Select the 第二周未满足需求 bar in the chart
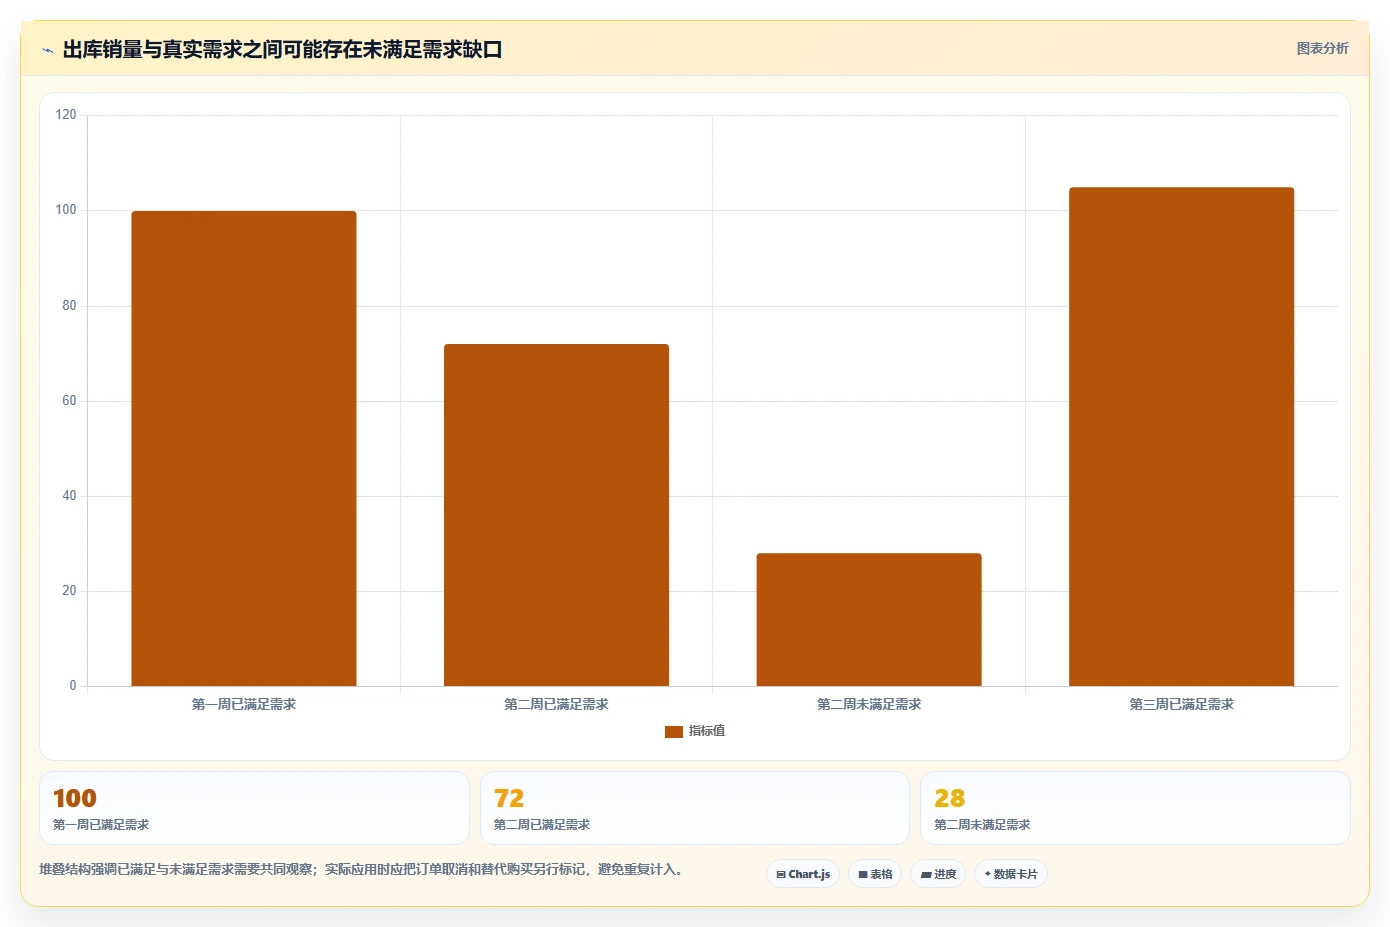Image resolution: width=1390 pixels, height=927 pixels. 869,619
